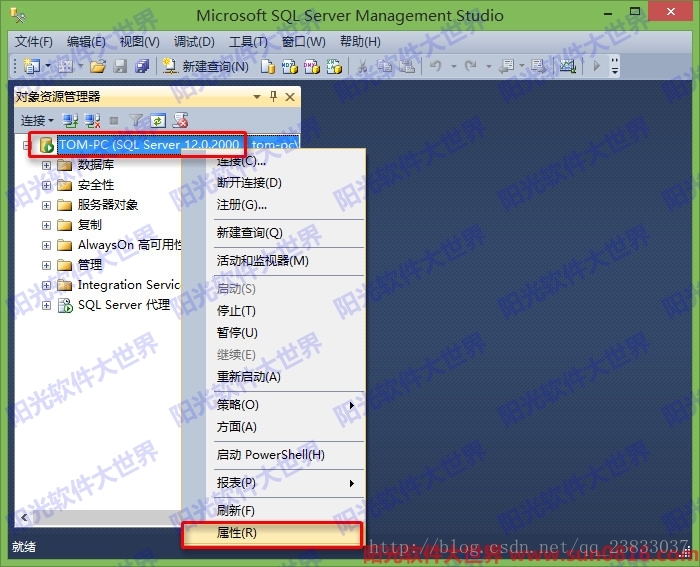Expand the 复制 folder
This screenshot has height=567, width=700.
(x=46, y=225)
